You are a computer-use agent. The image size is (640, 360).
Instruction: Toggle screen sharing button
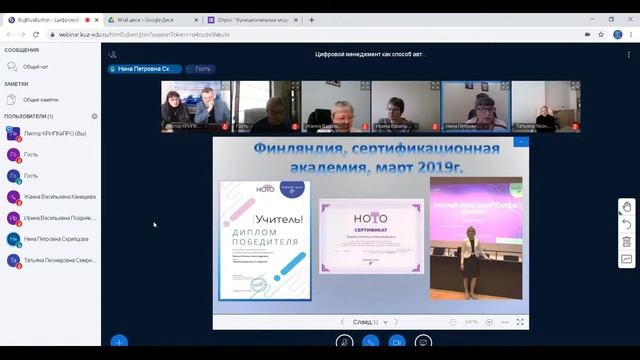tap(423, 341)
